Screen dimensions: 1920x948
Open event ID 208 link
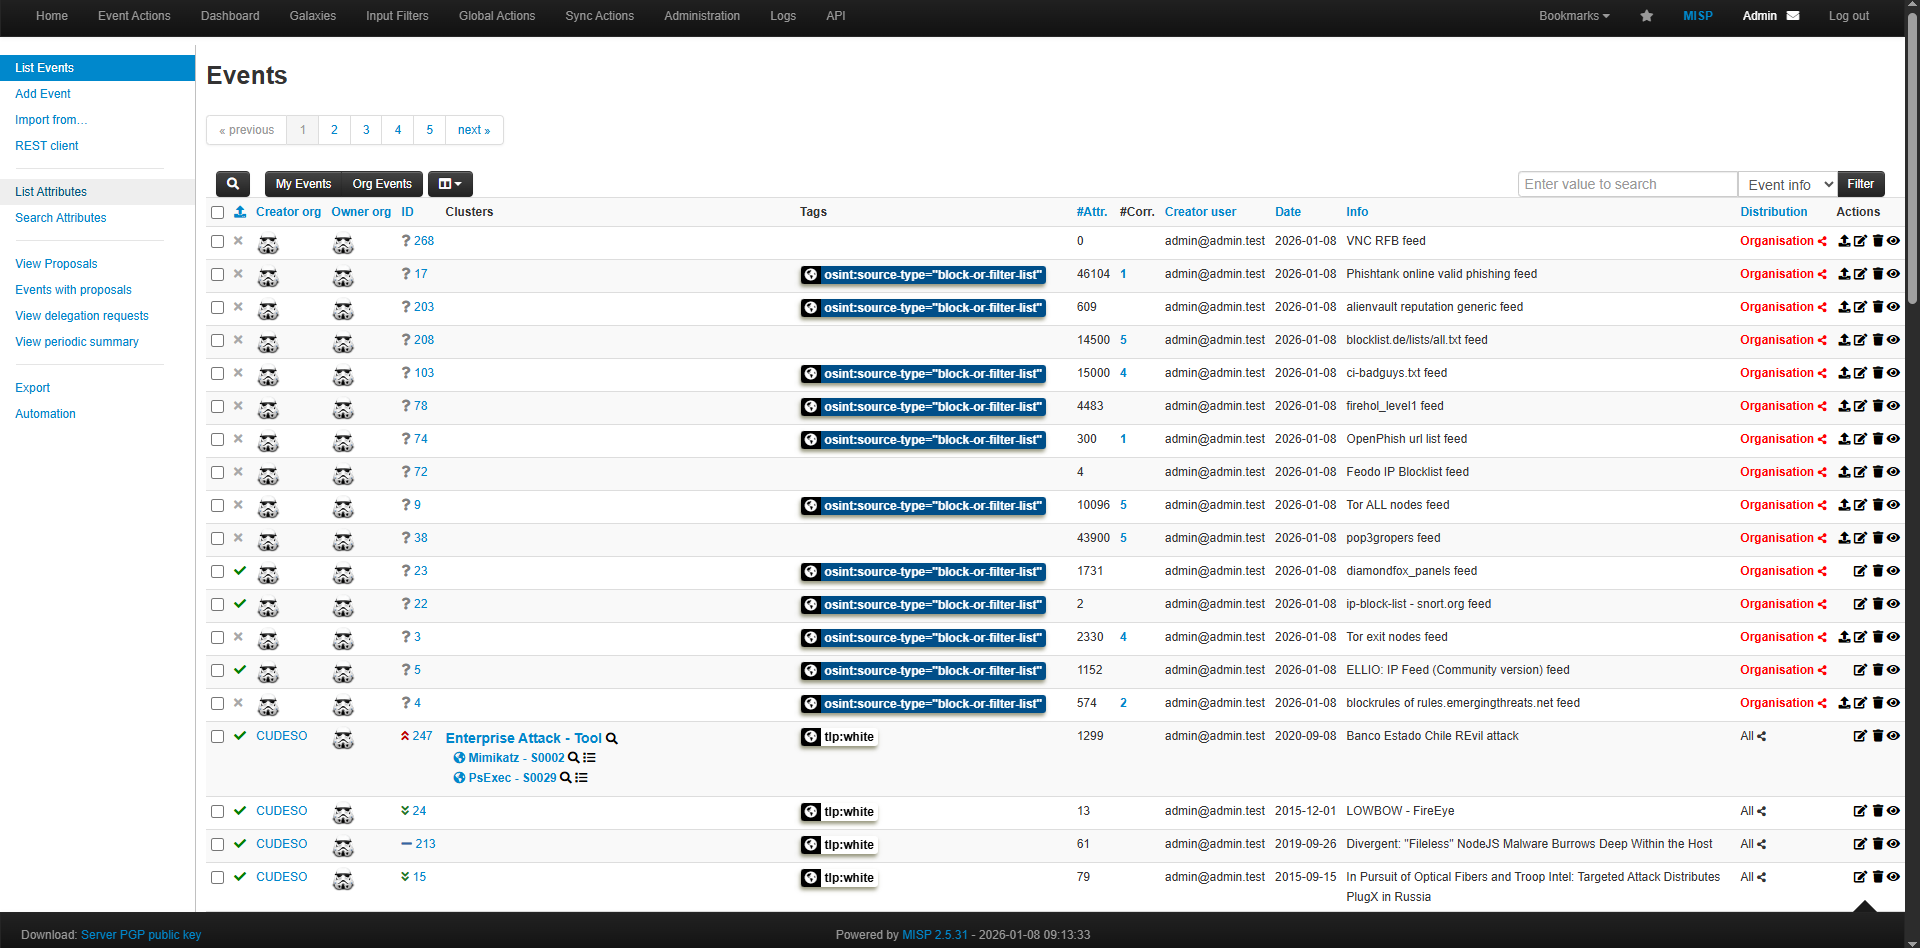point(424,340)
